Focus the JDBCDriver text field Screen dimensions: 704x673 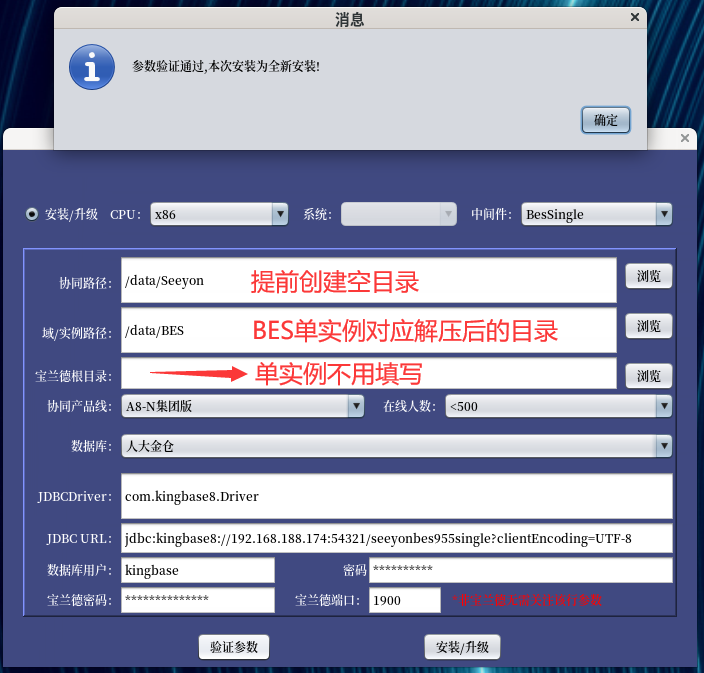[x=397, y=496]
